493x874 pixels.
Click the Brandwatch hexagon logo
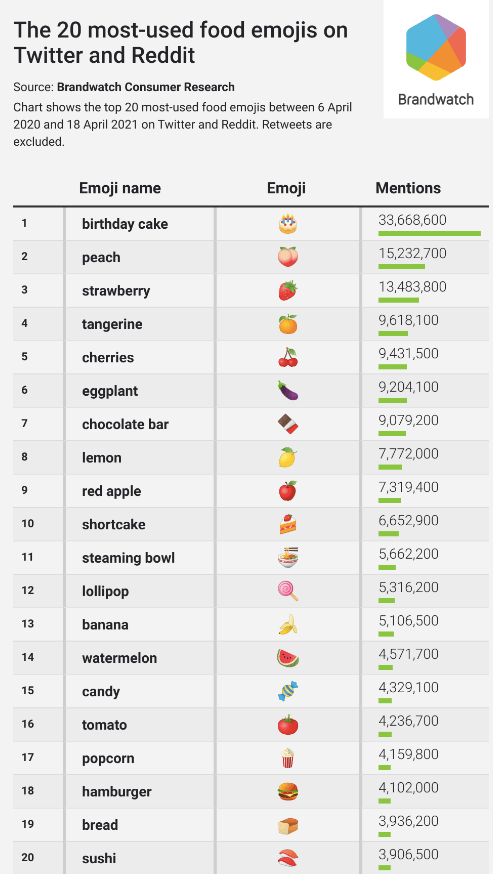[x=436, y=47]
